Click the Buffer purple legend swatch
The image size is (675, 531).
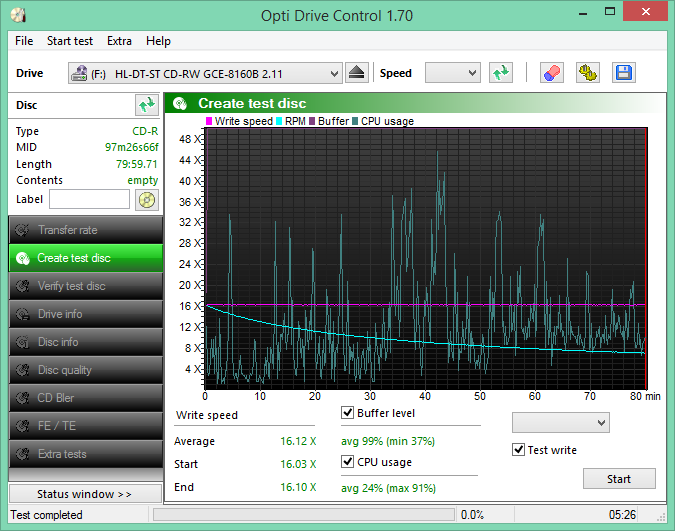[312, 121]
